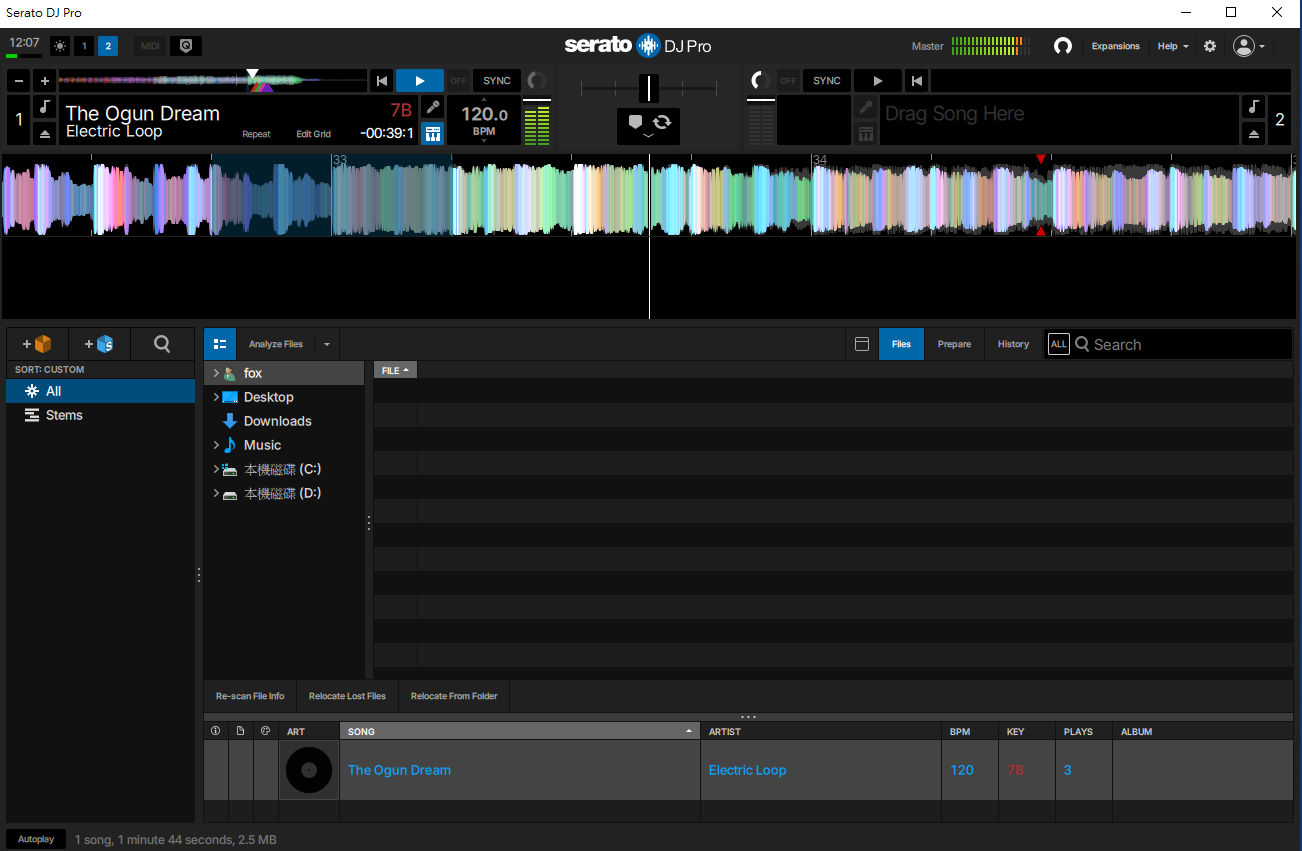Screen dimensions: 1302x851
Task: Jump to track start on deck 1
Action: pos(381,81)
